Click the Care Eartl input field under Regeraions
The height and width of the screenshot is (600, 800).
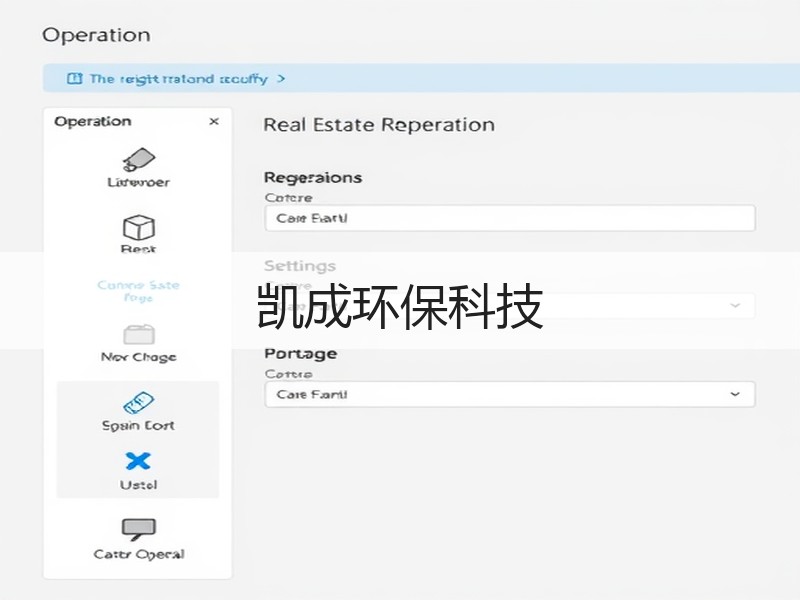[510, 218]
